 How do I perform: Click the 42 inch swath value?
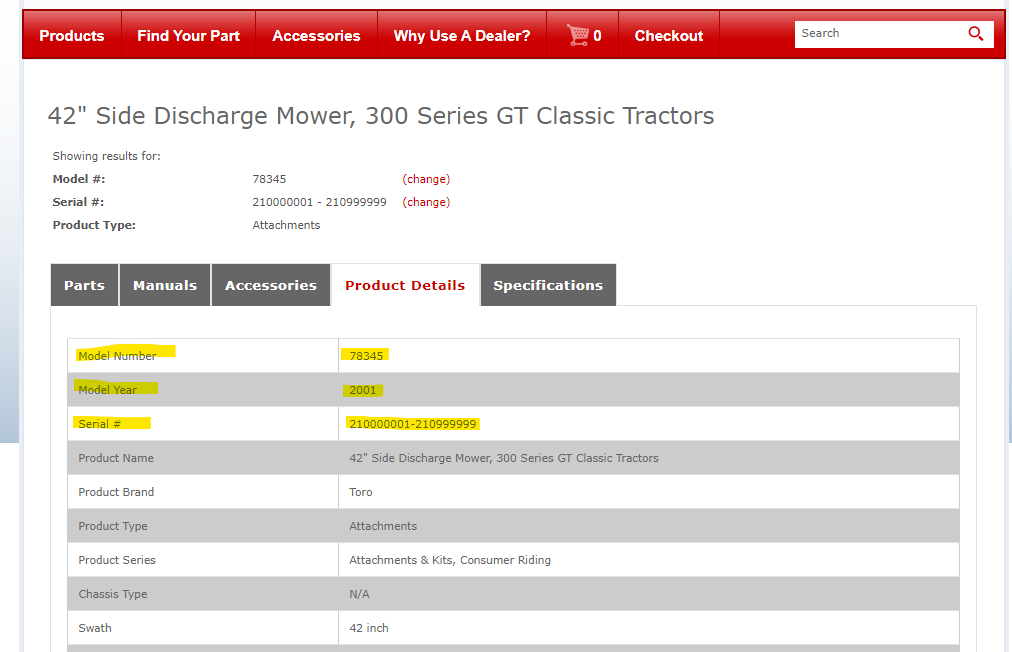(369, 628)
